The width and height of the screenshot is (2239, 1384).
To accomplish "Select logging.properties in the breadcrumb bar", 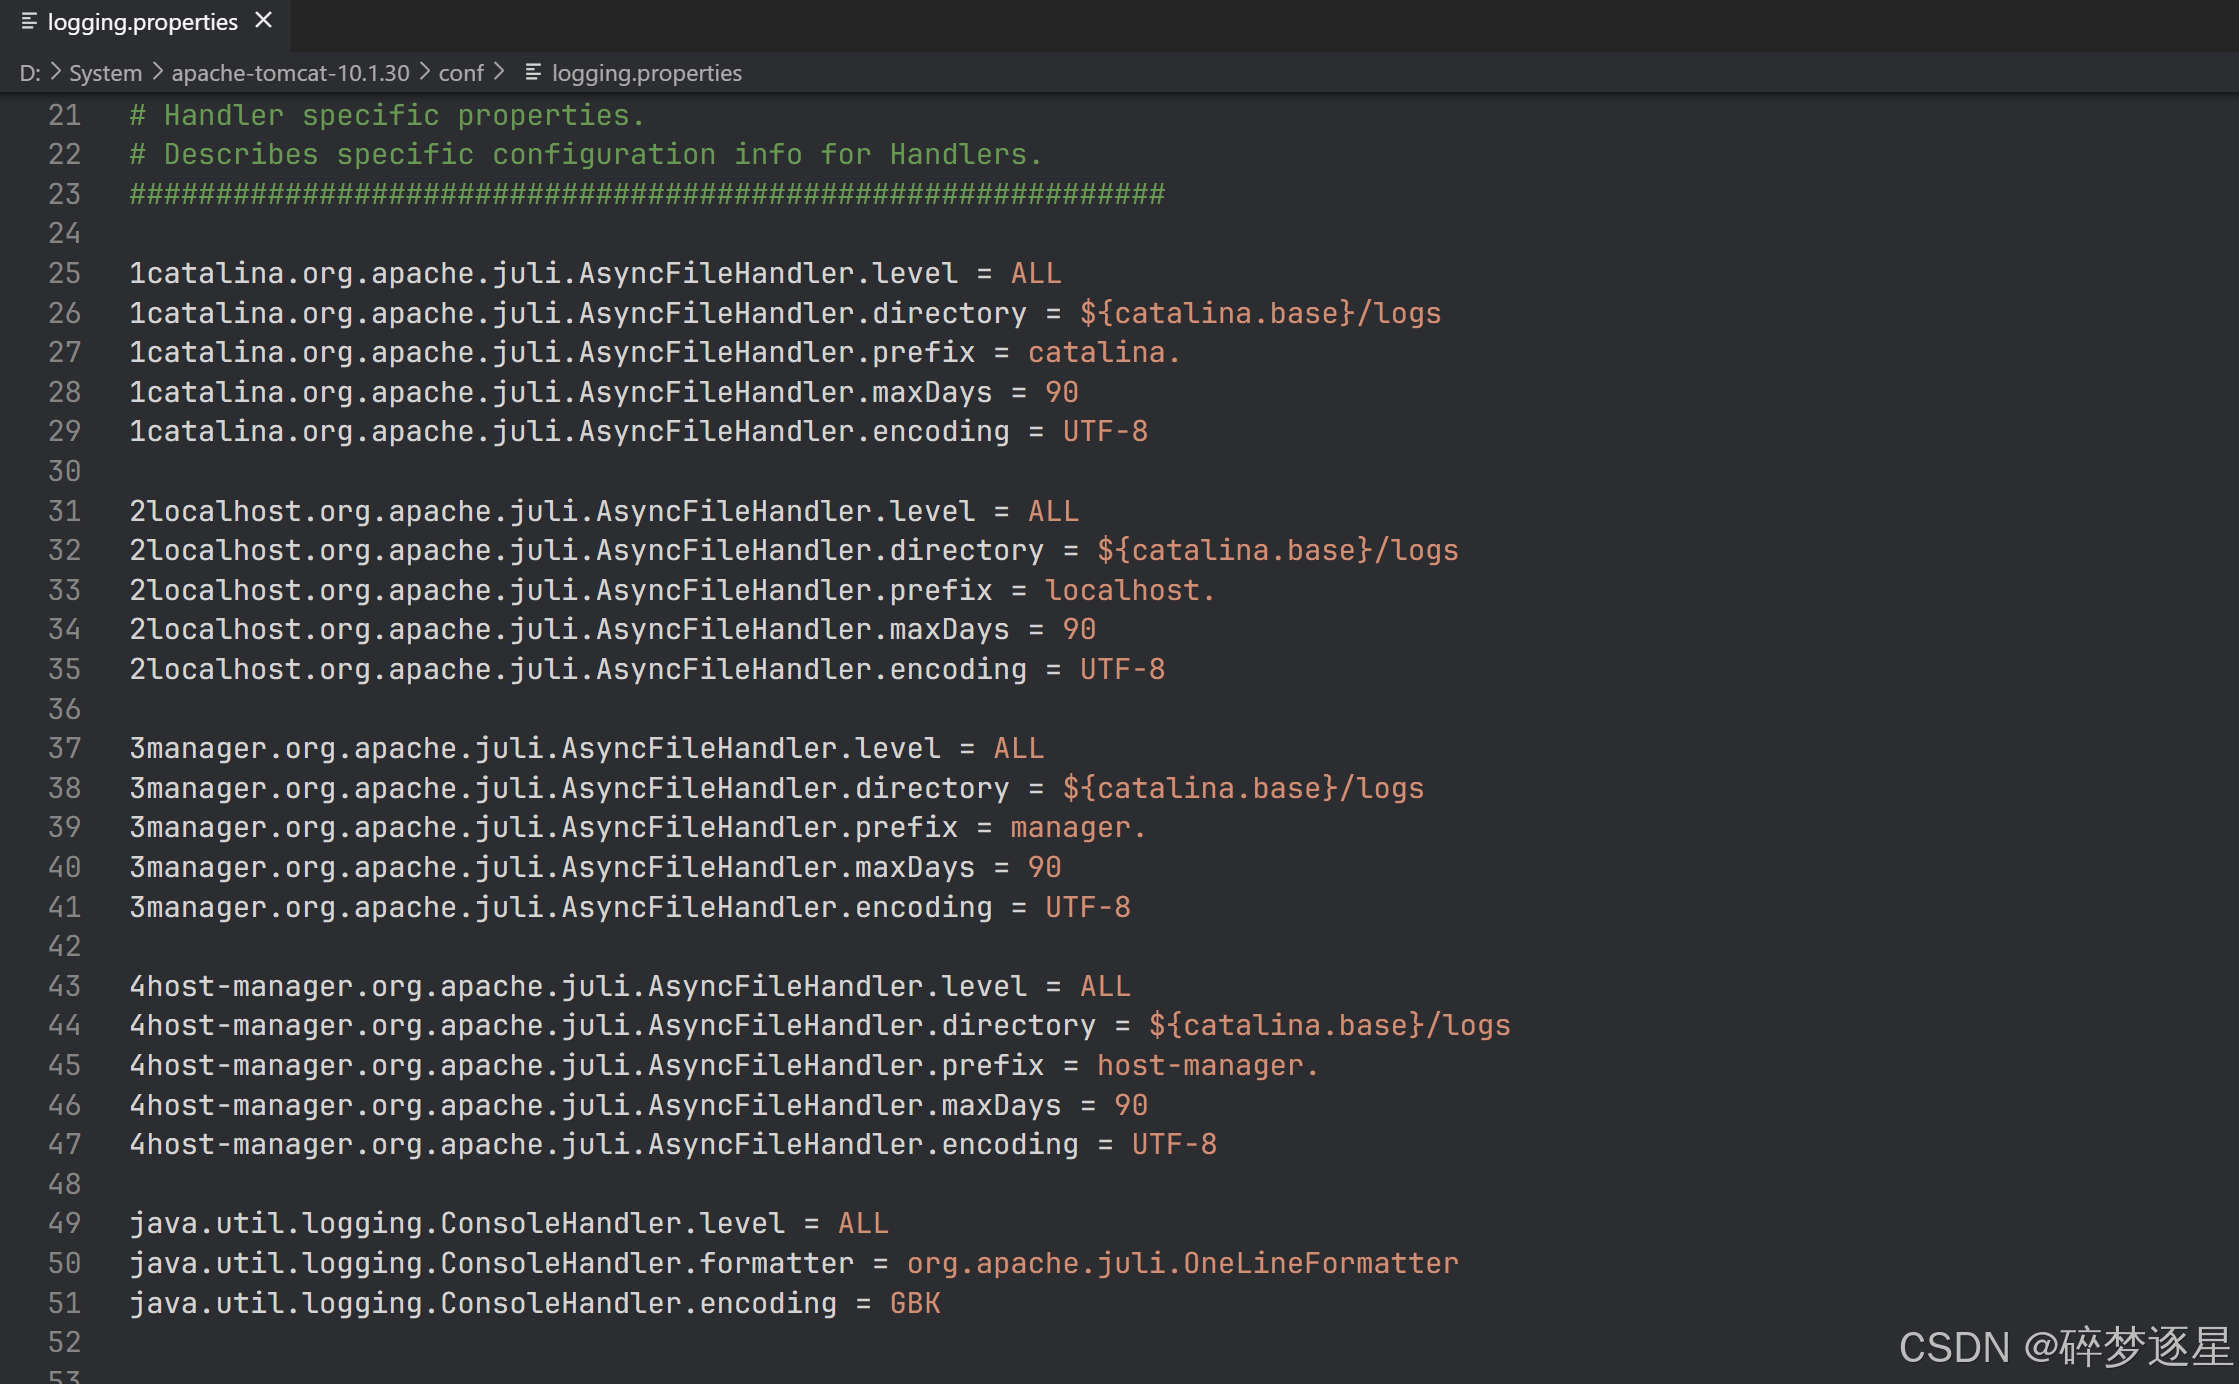I will click(x=646, y=73).
